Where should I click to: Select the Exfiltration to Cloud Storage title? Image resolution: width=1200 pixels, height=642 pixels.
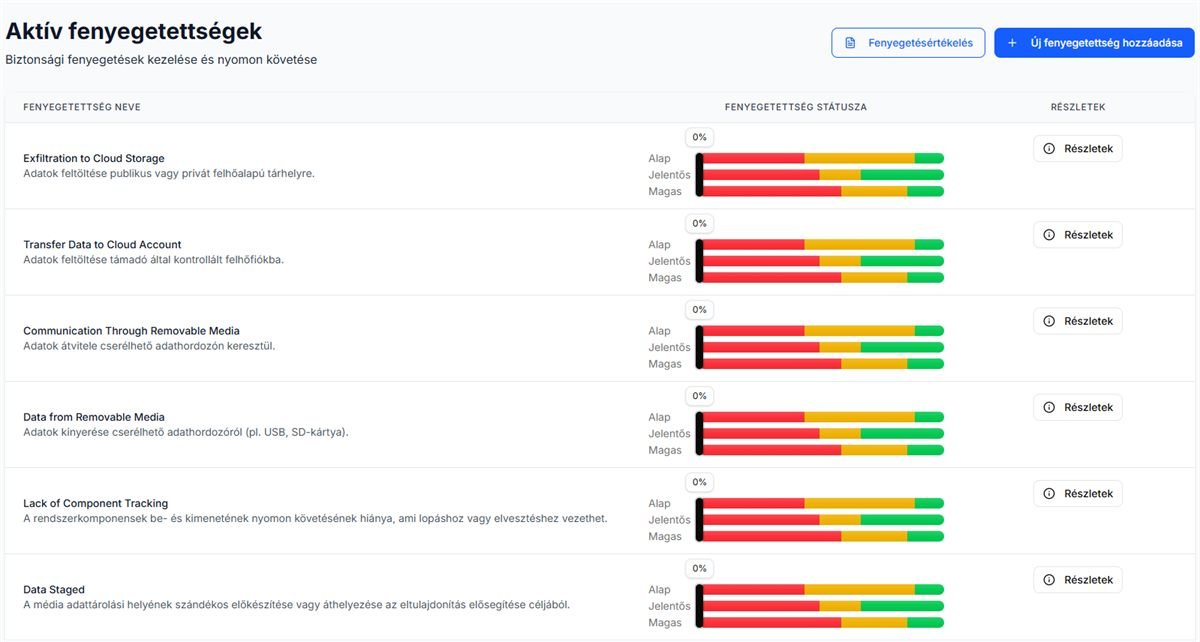coord(94,158)
